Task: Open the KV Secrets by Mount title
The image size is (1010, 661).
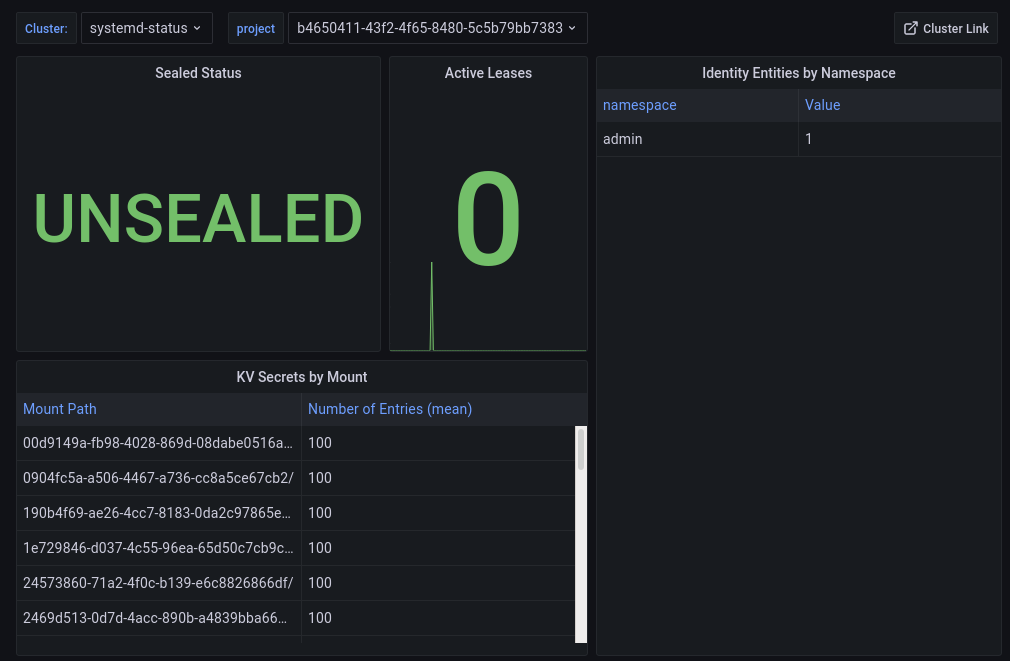Action: point(301,377)
